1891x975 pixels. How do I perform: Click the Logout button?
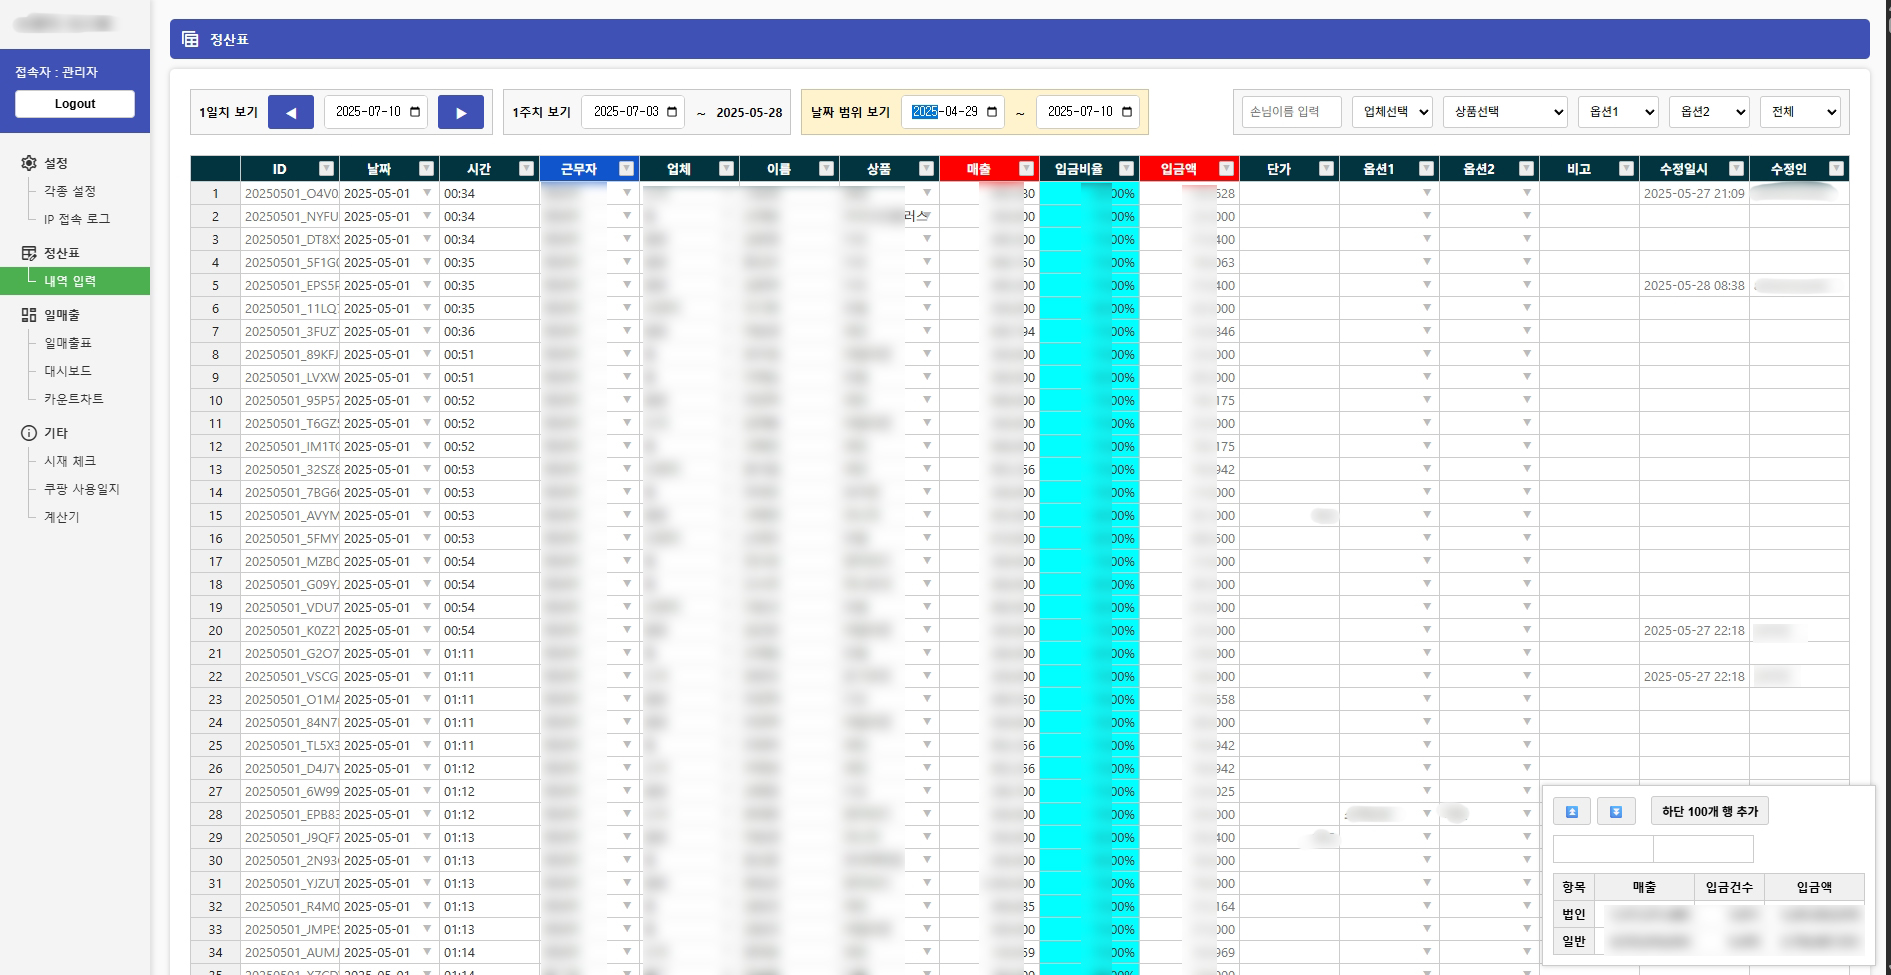click(74, 103)
